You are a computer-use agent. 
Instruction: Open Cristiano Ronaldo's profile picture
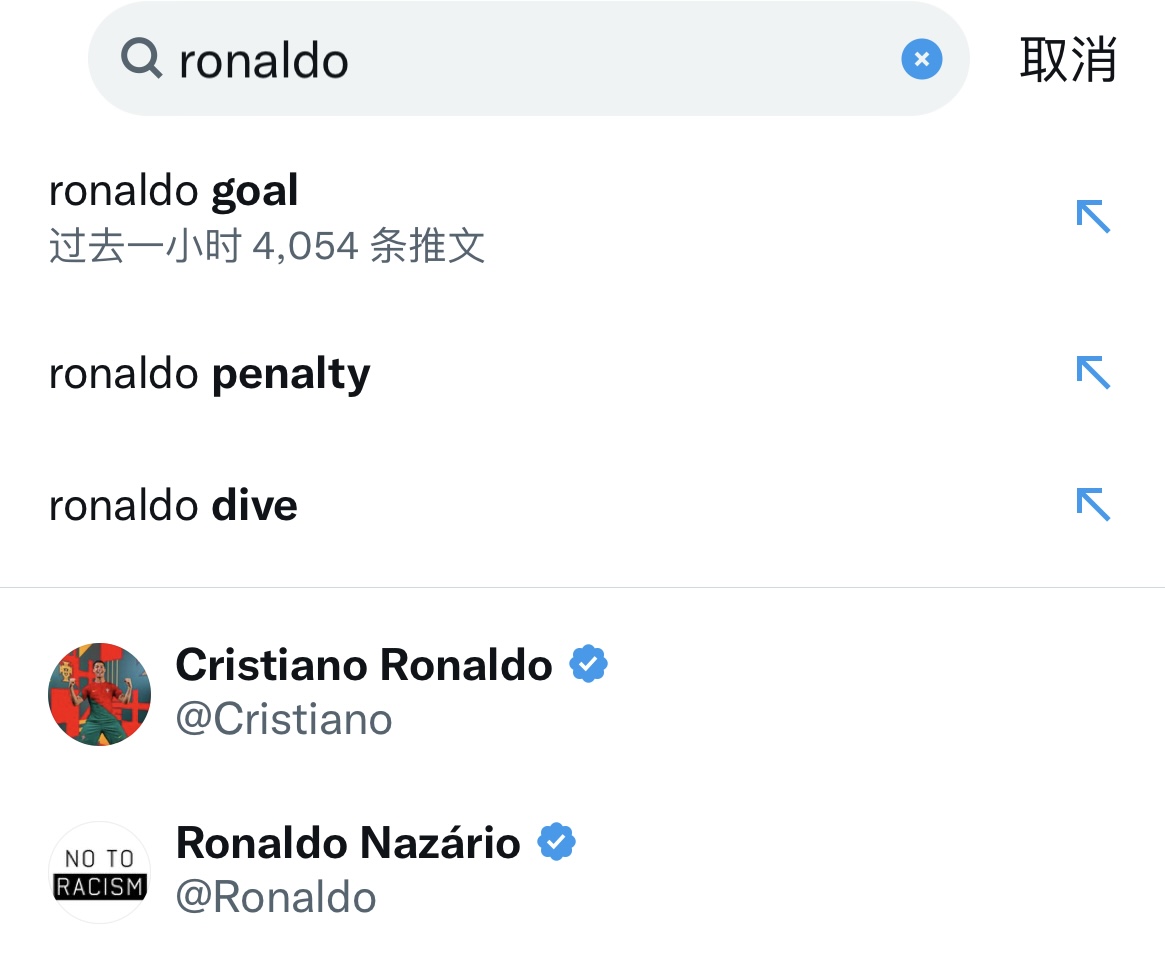(100, 694)
